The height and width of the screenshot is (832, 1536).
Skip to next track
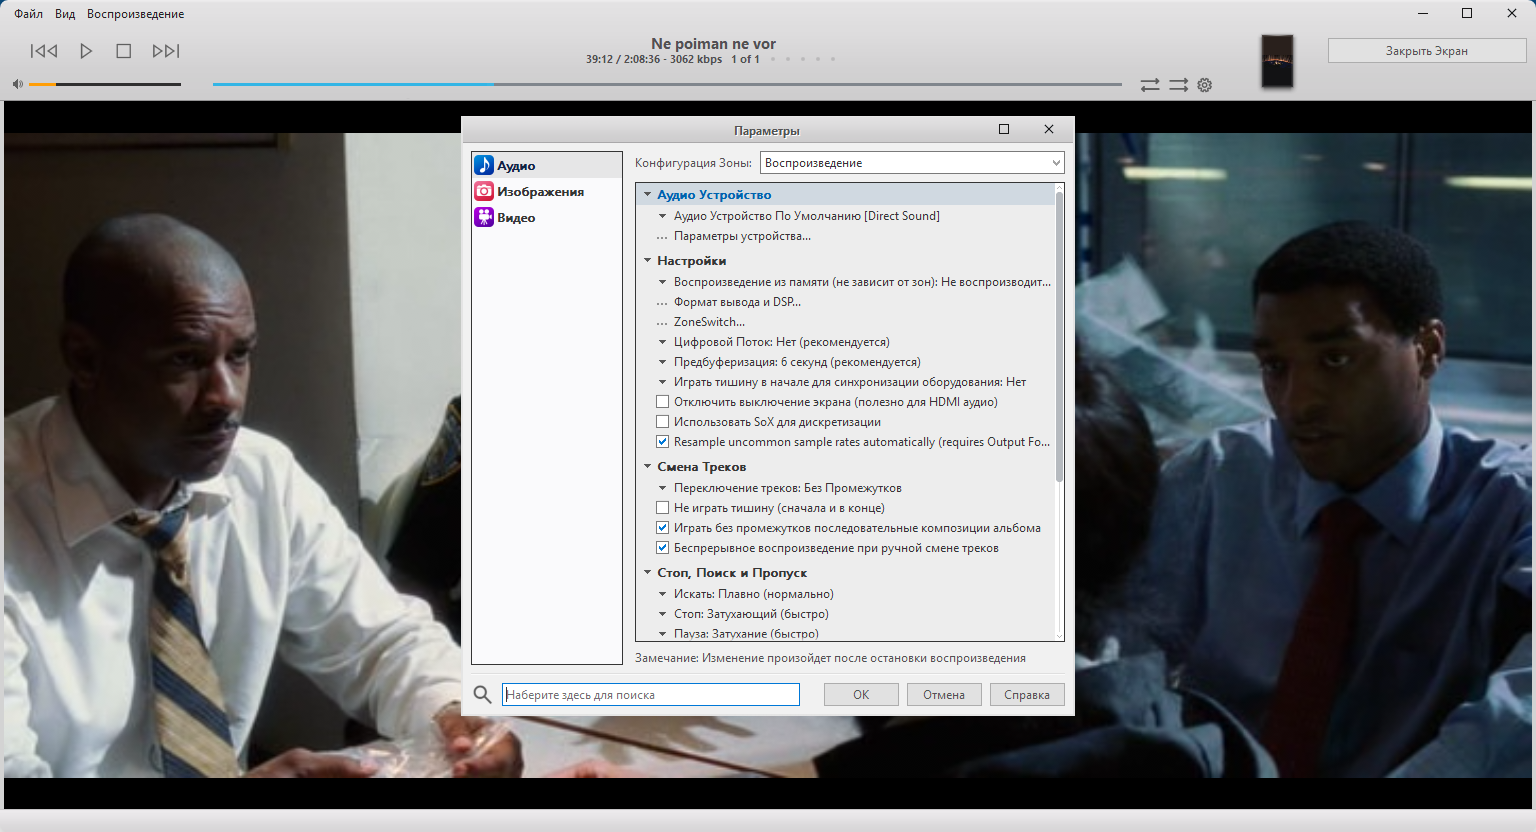(166, 51)
